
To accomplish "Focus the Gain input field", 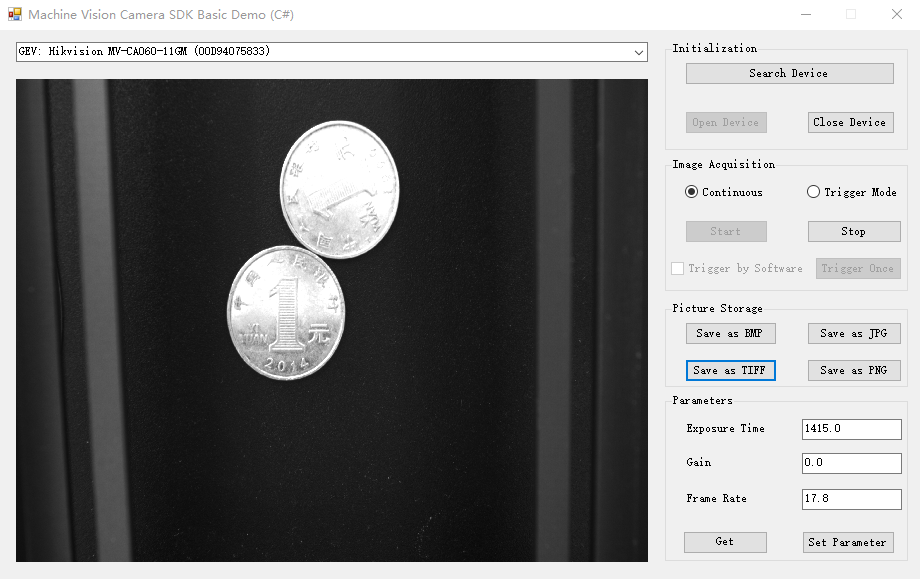I will (851, 463).
